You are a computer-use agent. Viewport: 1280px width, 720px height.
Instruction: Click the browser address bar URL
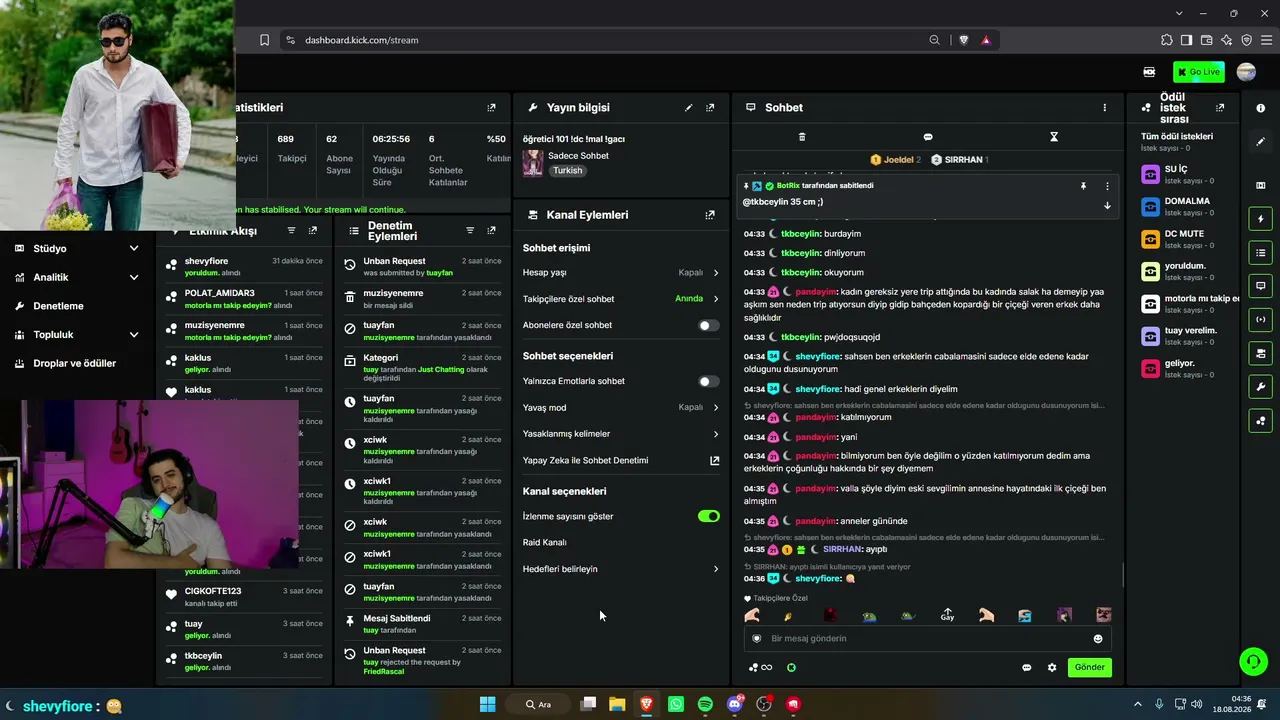pyautogui.click(x=361, y=40)
